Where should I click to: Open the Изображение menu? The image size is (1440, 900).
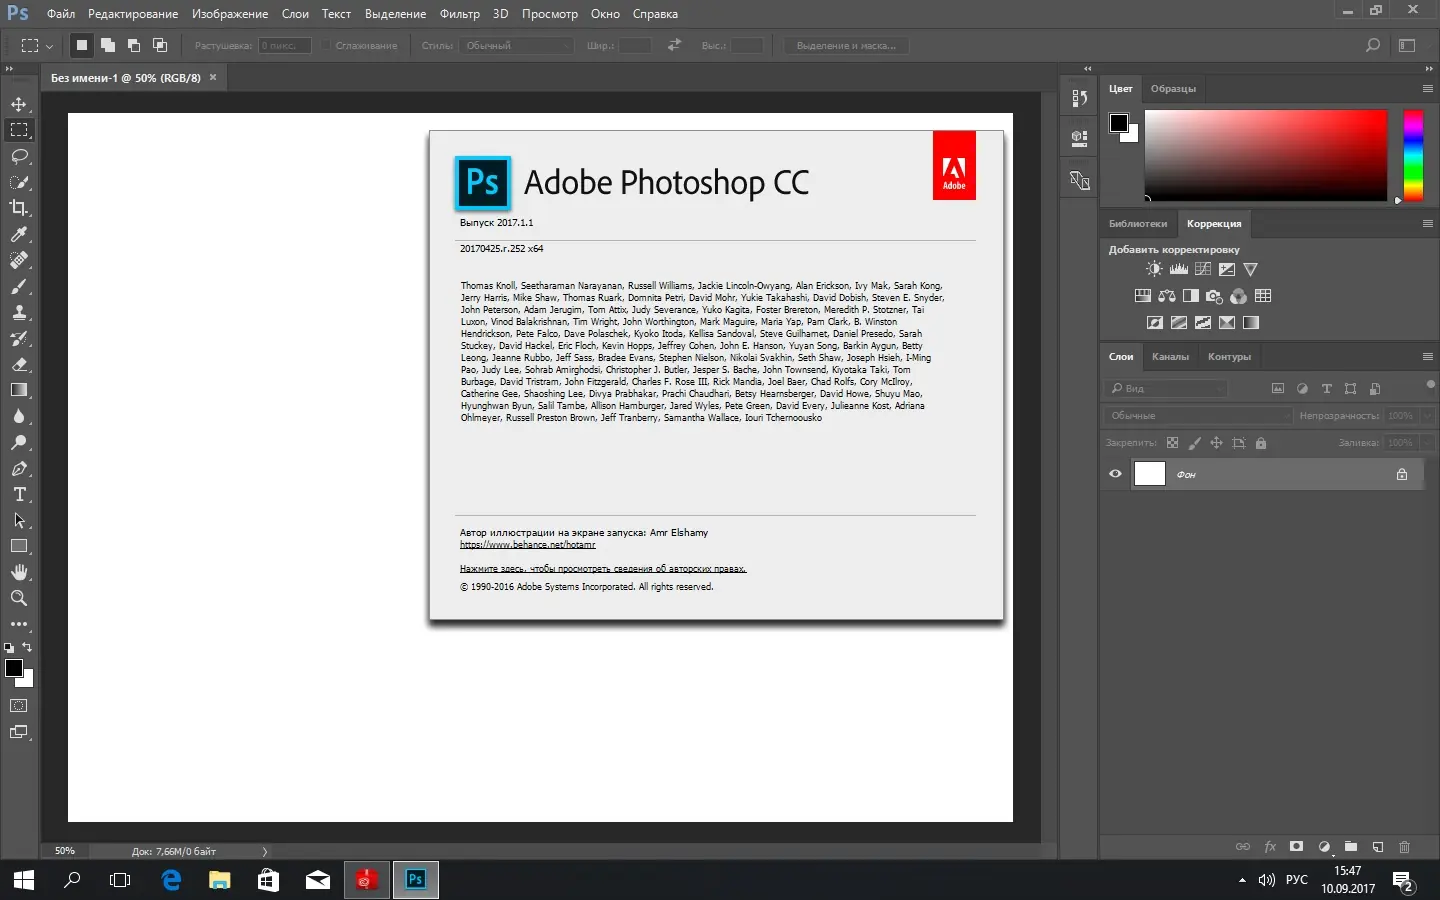(x=230, y=14)
